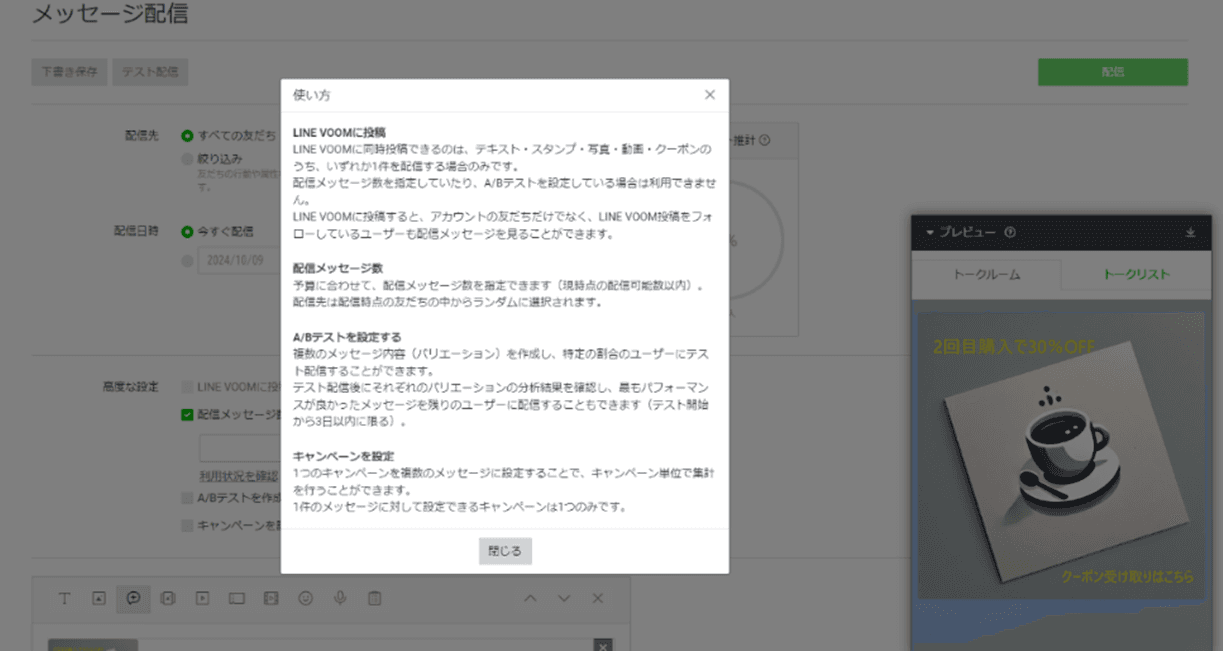Select the rich message speech bubble icon
Screen dimensions: 1223x651
point(133,598)
